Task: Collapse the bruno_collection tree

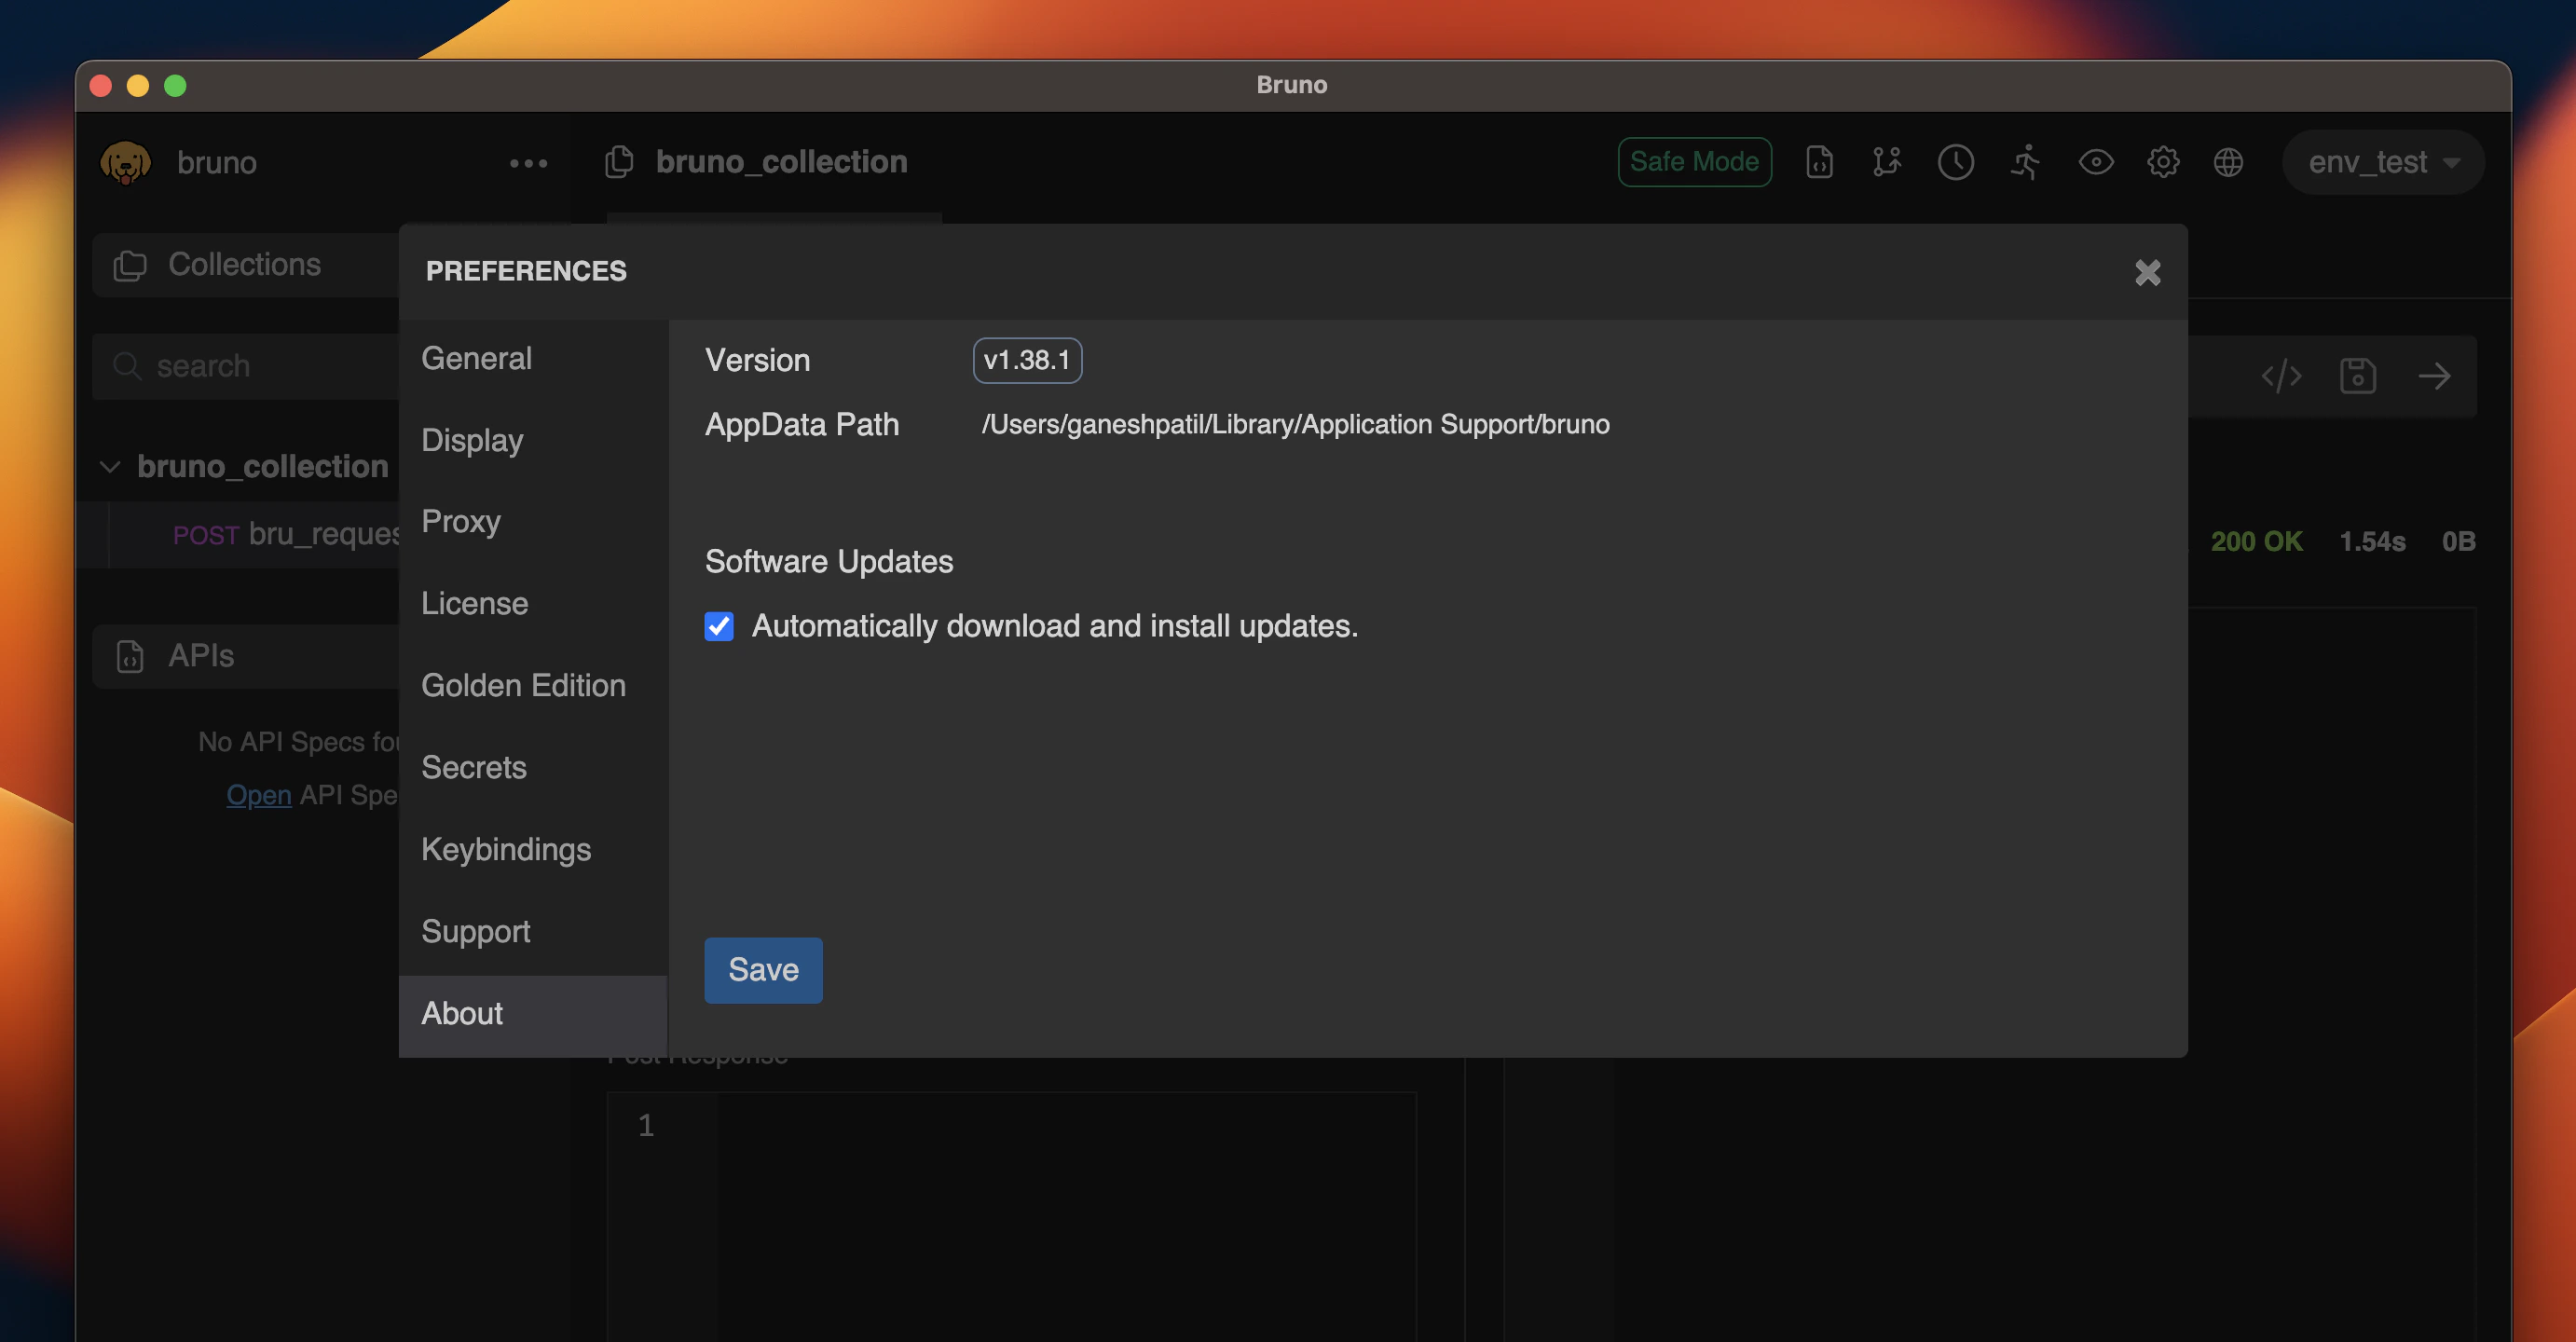Action: click(x=110, y=466)
